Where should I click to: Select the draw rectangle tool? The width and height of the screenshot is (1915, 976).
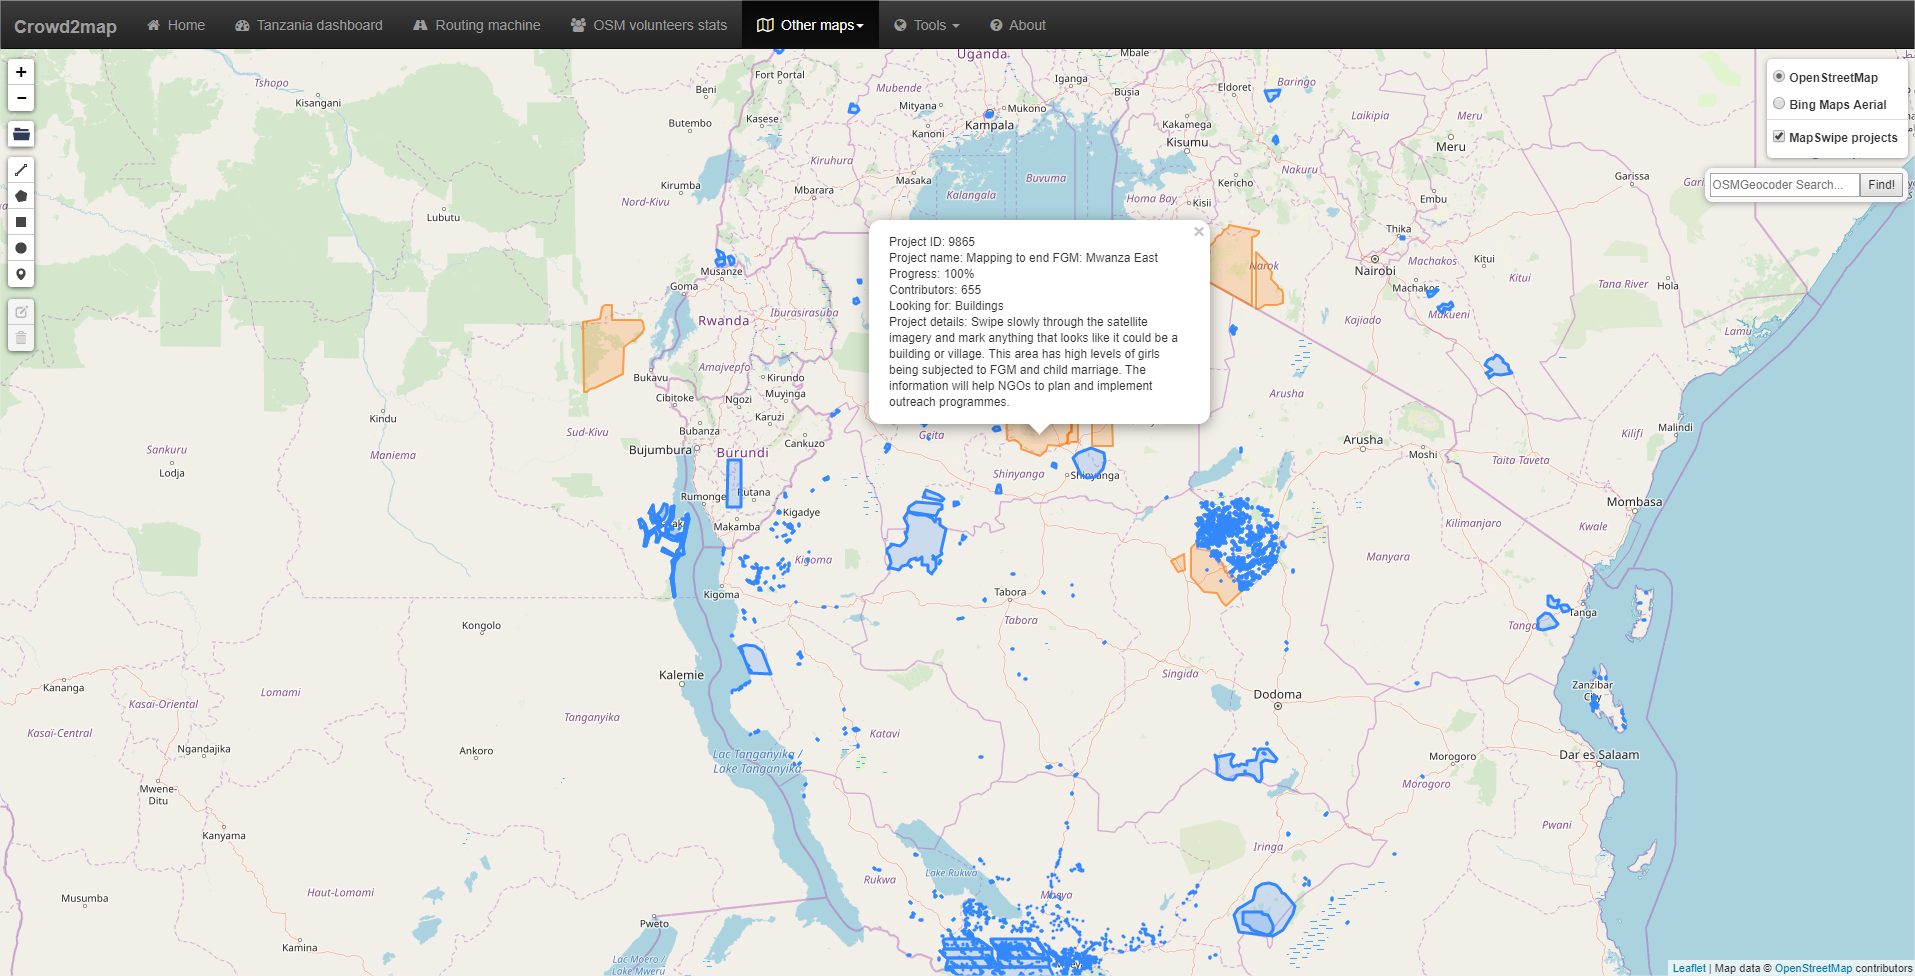click(21, 222)
